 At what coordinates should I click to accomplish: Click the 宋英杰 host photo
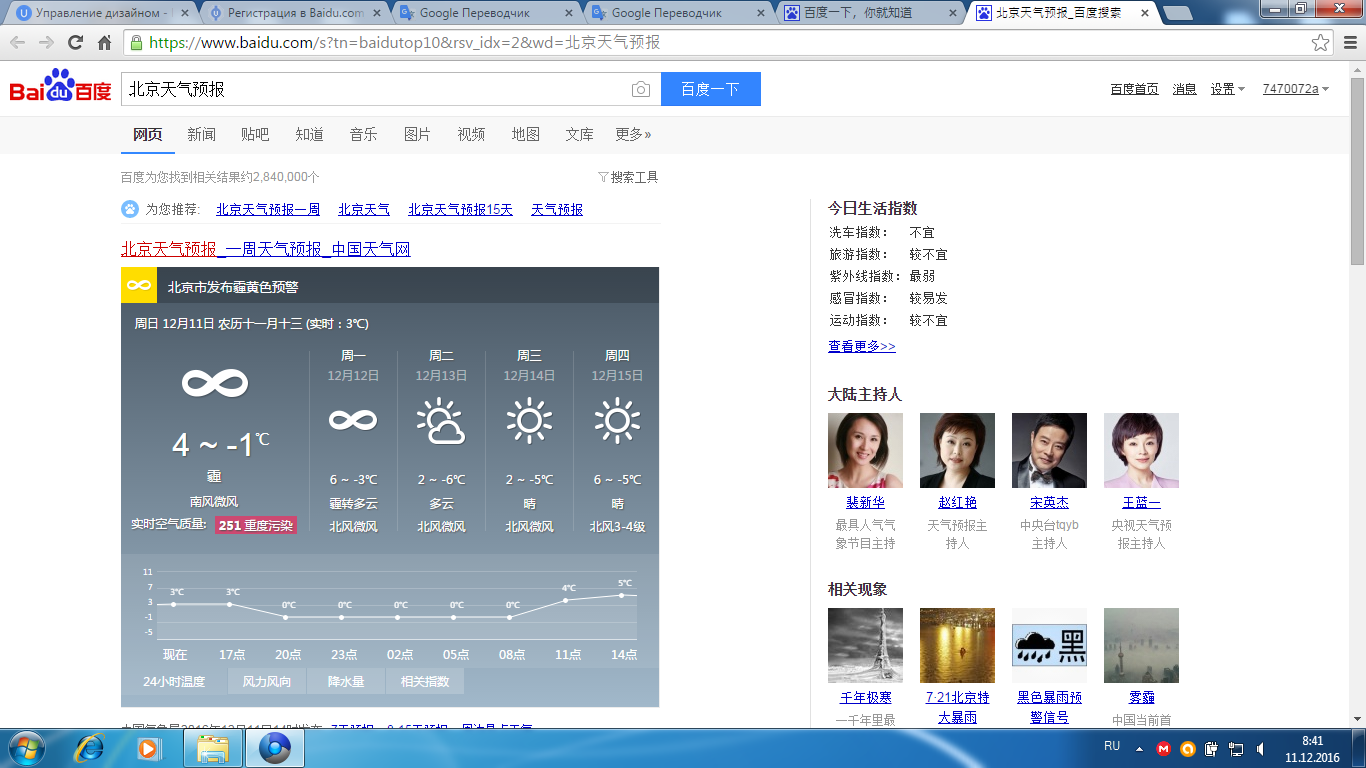coord(1049,450)
